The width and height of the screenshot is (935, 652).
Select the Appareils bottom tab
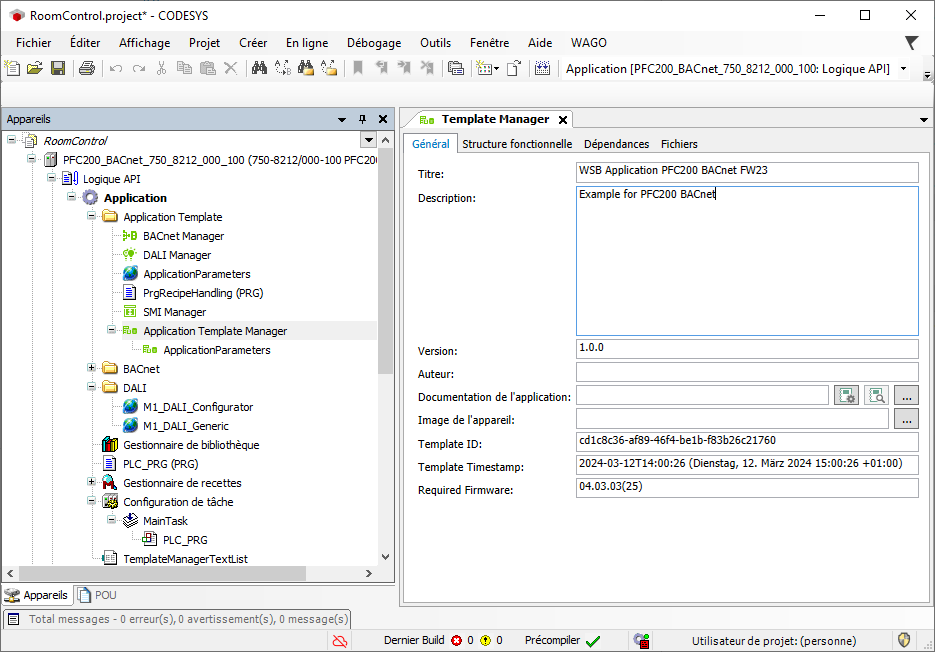(x=36, y=595)
